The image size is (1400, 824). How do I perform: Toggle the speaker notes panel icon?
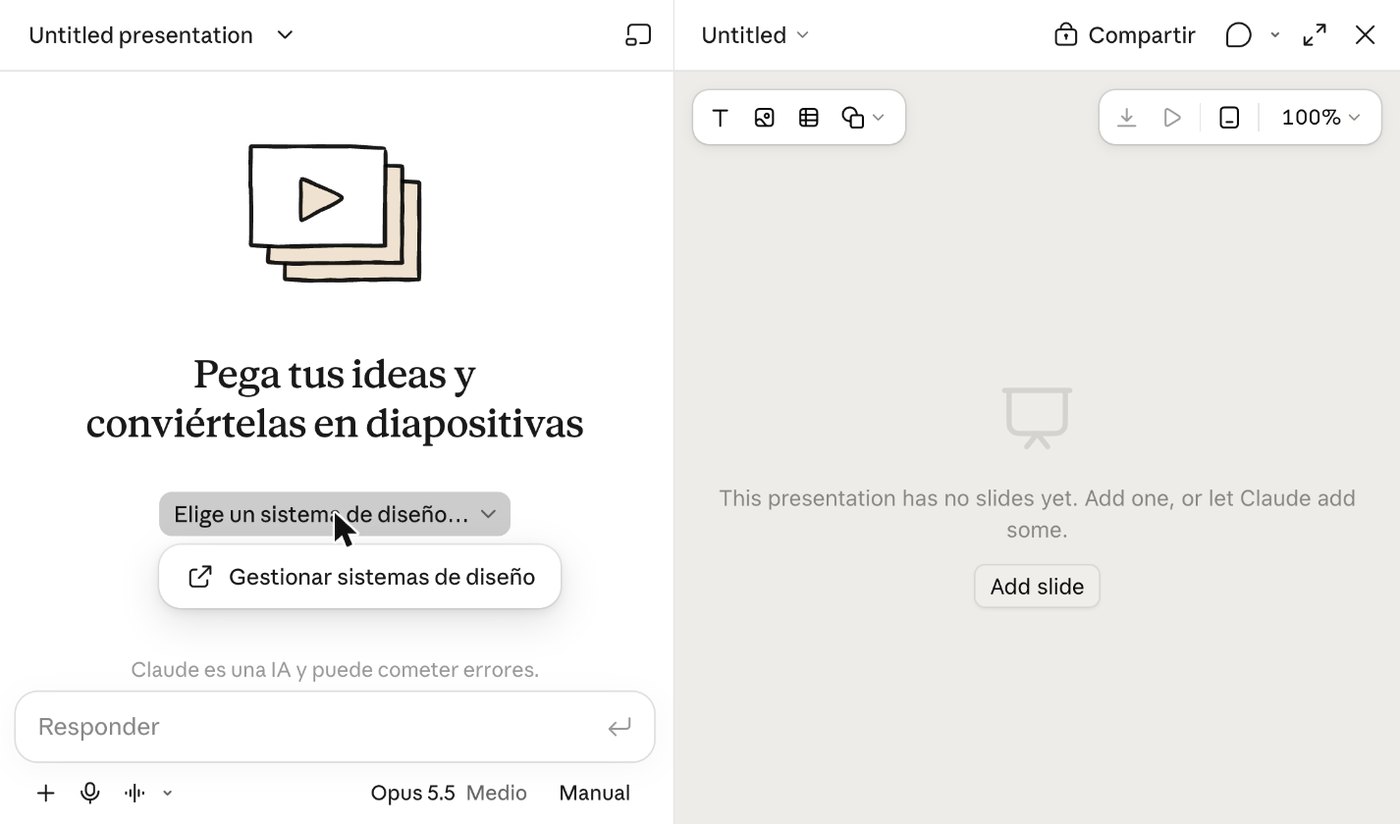[x=1229, y=118]
